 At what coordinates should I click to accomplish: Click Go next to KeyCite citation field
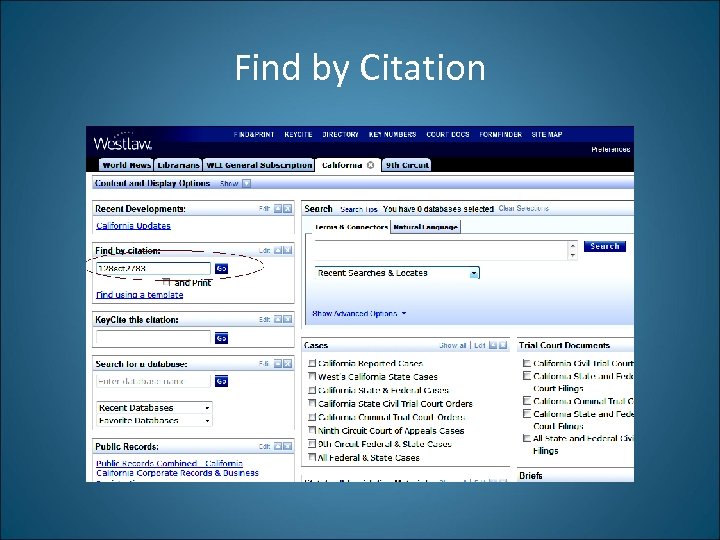(221, 338)
